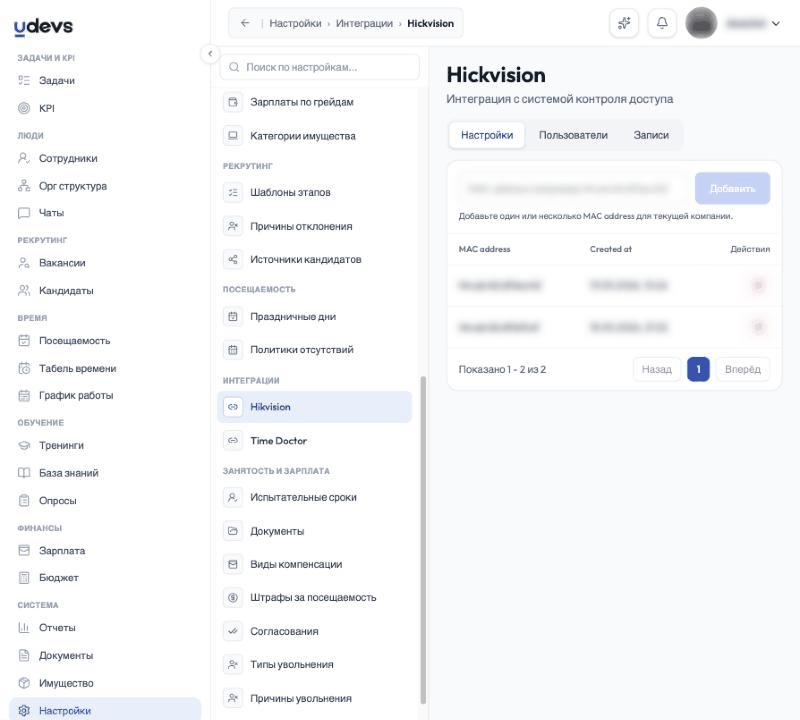This screenshot has width=800, height=720.
Task: Open Зарплата in the sidebar
Action: [105, 551]
